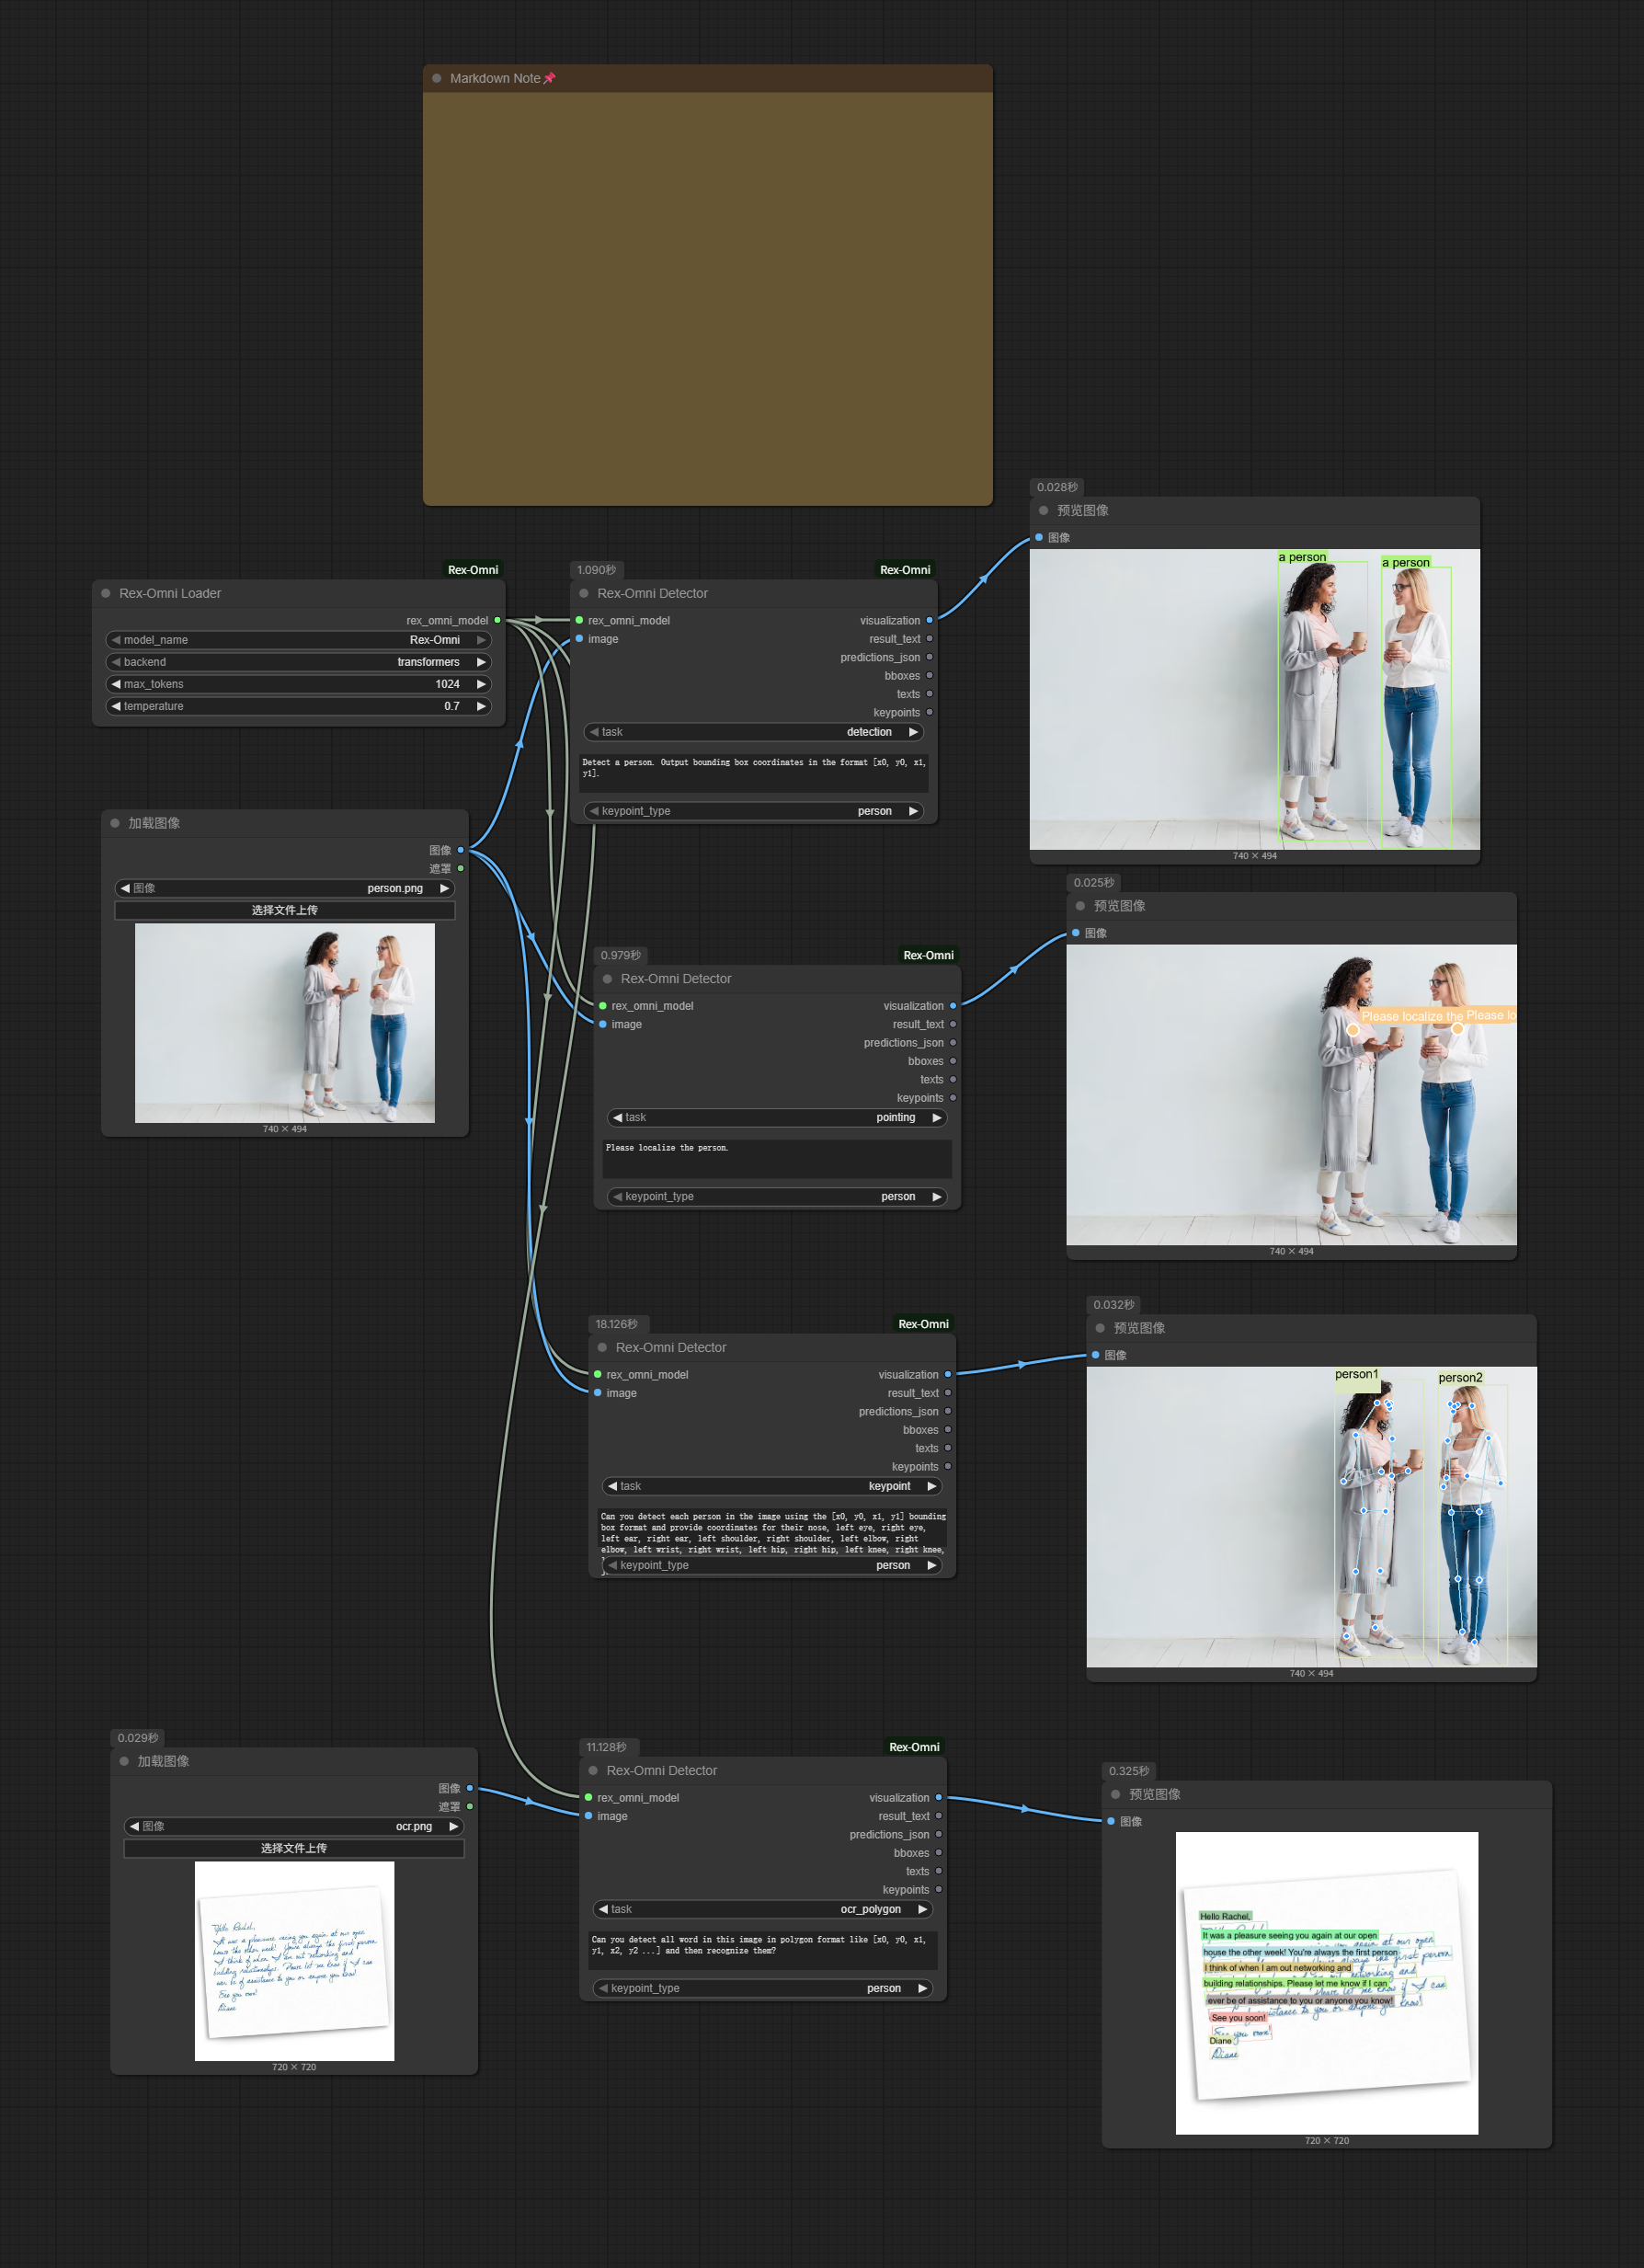This screenshot has height=2268, width=1644.
Task: Click the person.png thumbnail in 加载图像
Action: click(x=285, y=1022)
